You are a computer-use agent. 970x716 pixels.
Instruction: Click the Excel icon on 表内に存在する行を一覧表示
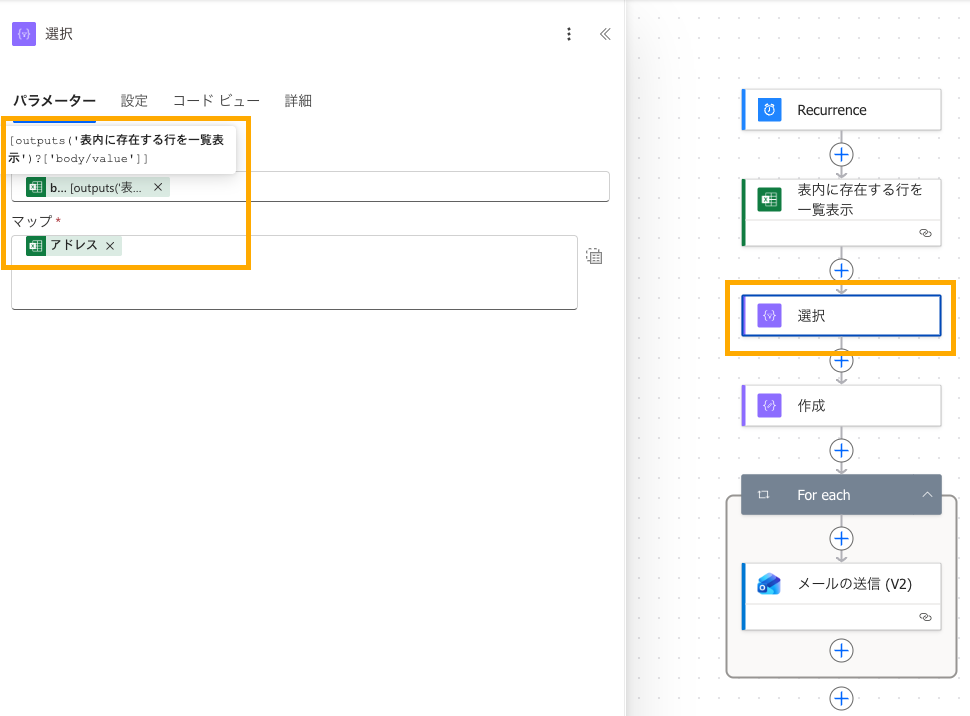[769, 199]
